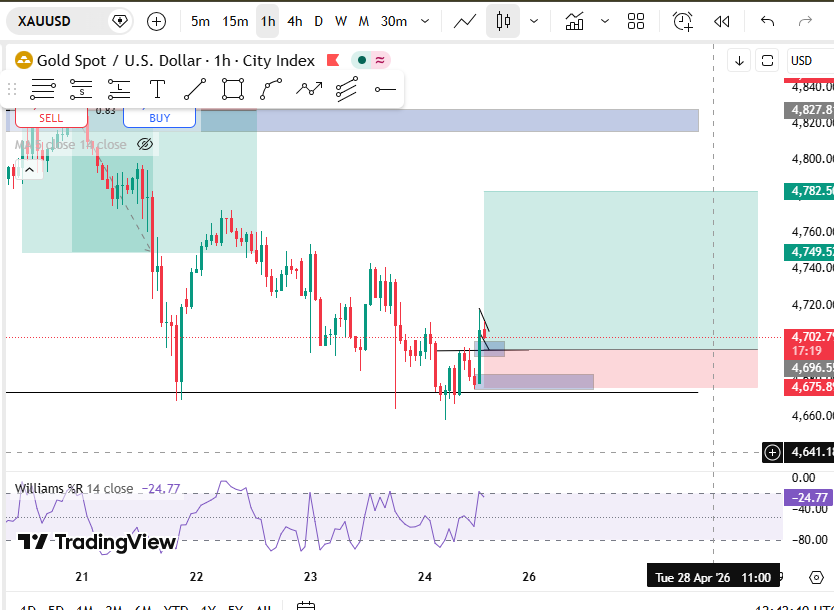The width and height of the screenshot is (834, 610).
Task: Create a new alert with the clock icon
Action: pos(682,21)
